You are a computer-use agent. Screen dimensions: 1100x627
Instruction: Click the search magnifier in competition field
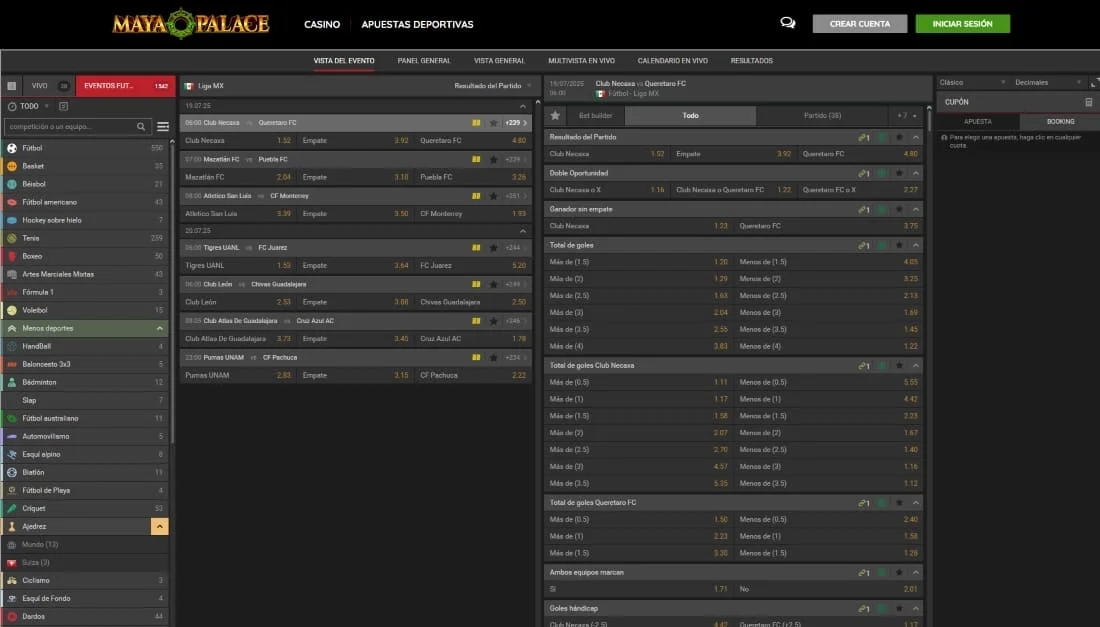point(142,127)
